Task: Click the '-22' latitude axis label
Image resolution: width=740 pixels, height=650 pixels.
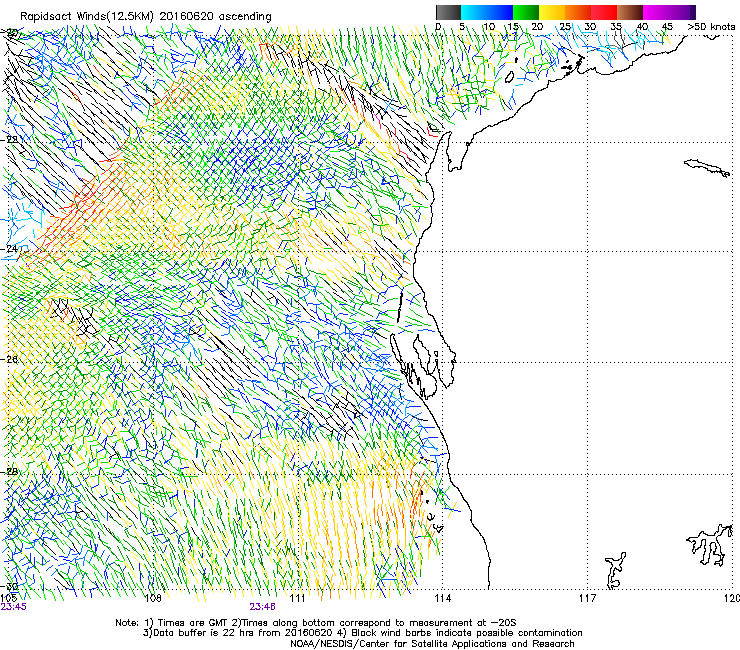Action: click(11, 139)
